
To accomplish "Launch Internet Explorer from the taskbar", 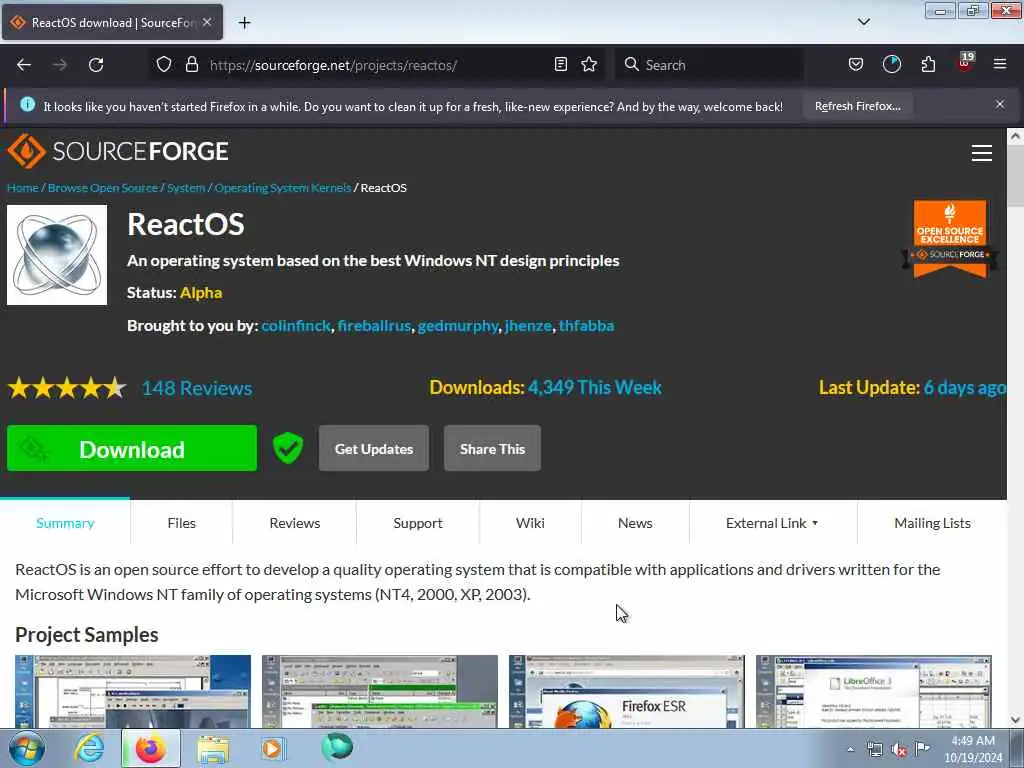I will point(89,748).
